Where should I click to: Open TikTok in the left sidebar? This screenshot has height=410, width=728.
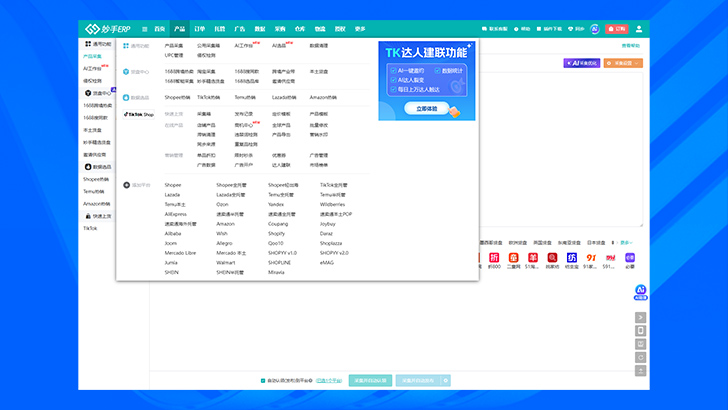[x=90, y=228]
